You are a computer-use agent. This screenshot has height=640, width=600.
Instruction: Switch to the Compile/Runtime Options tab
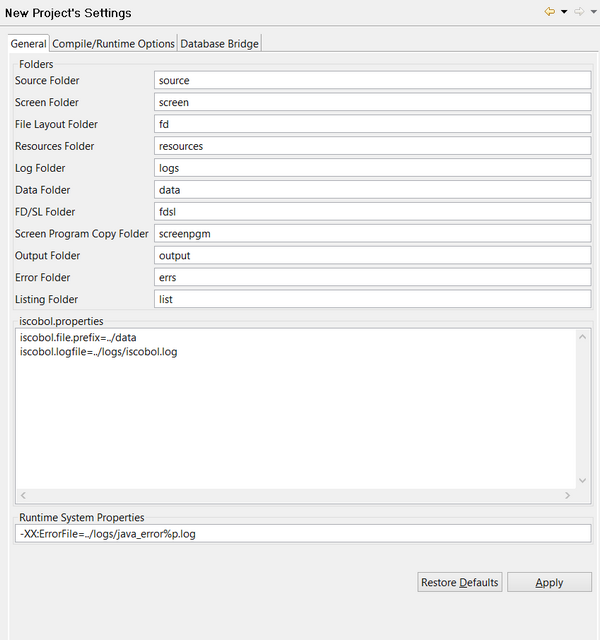[x=113, y=43]
